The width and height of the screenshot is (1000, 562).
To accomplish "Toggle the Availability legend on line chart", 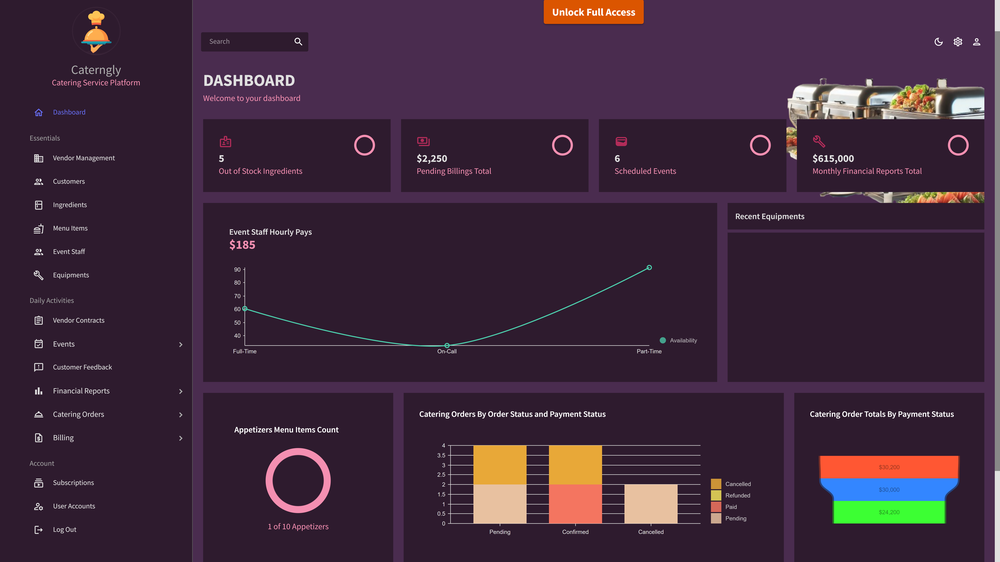I will tap(679, 341).
